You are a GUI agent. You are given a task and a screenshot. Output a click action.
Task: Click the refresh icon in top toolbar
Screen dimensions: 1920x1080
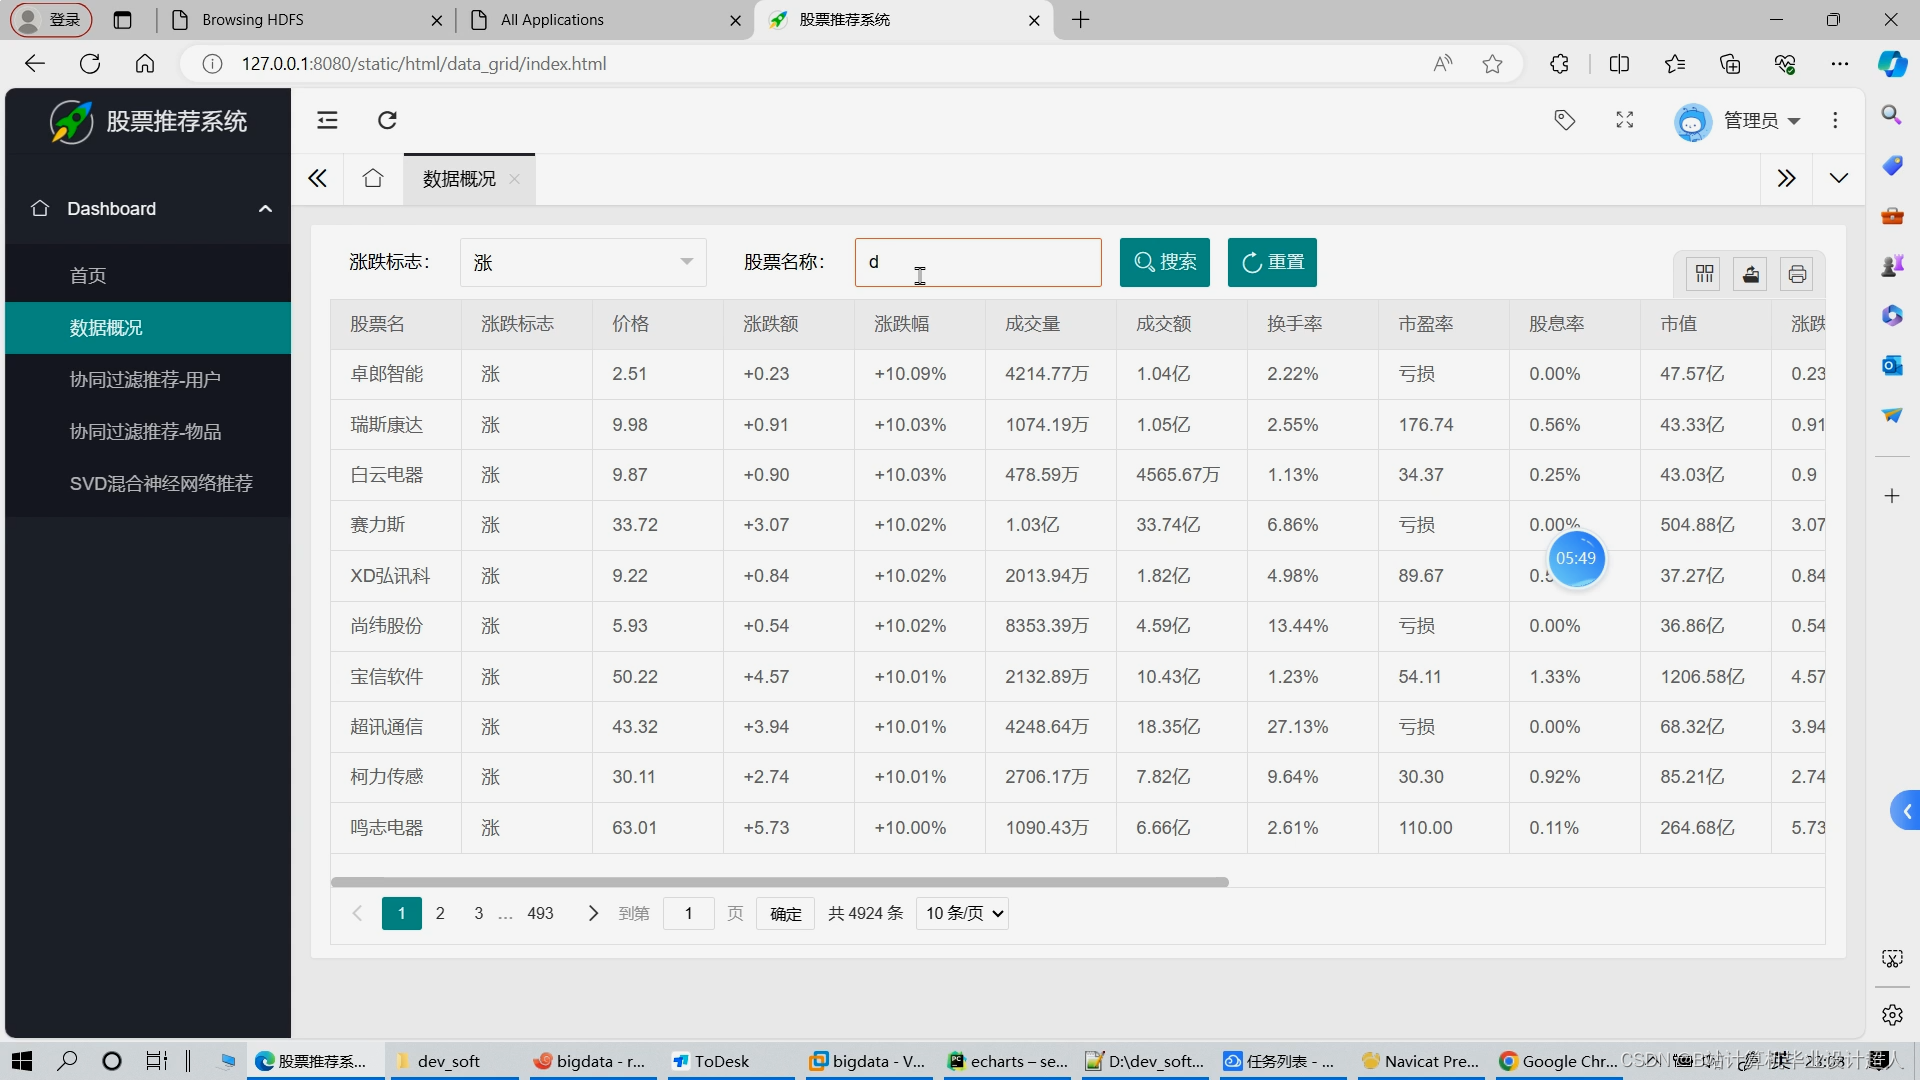[x=387, y=120]
